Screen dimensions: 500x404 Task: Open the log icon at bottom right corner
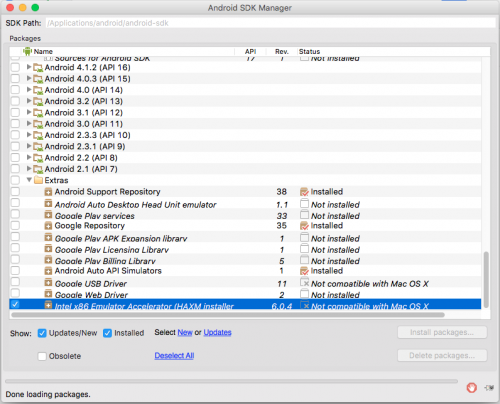pyautogui.click(x=489, y=388)
